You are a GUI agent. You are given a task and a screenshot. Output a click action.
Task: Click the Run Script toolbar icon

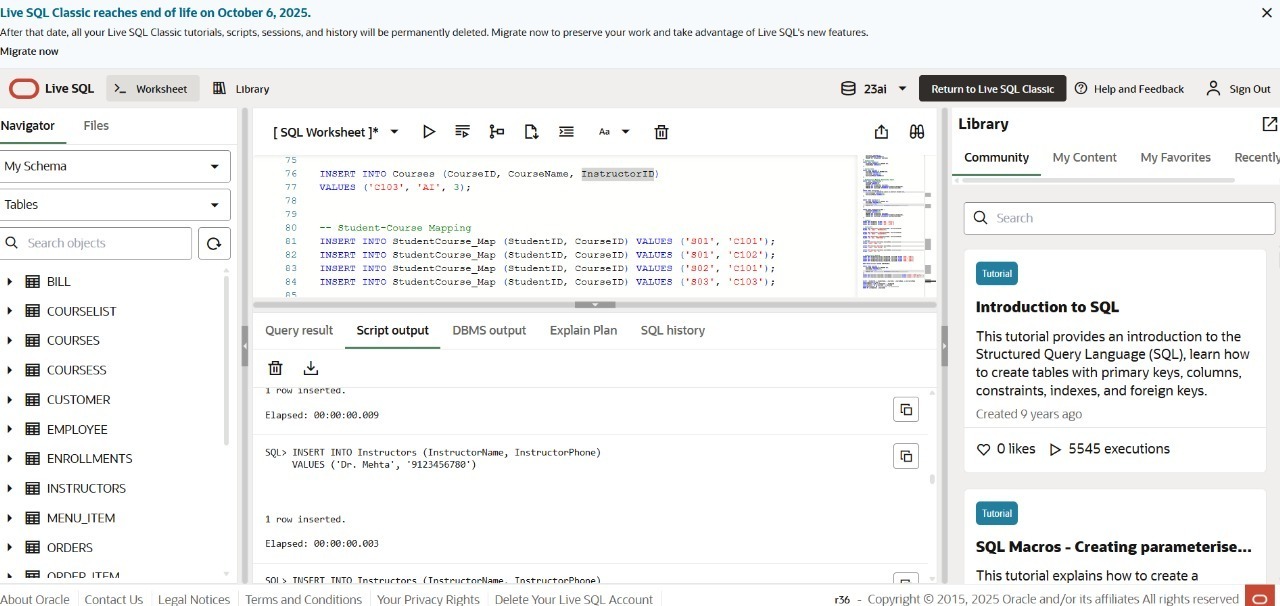coord(462,132)
